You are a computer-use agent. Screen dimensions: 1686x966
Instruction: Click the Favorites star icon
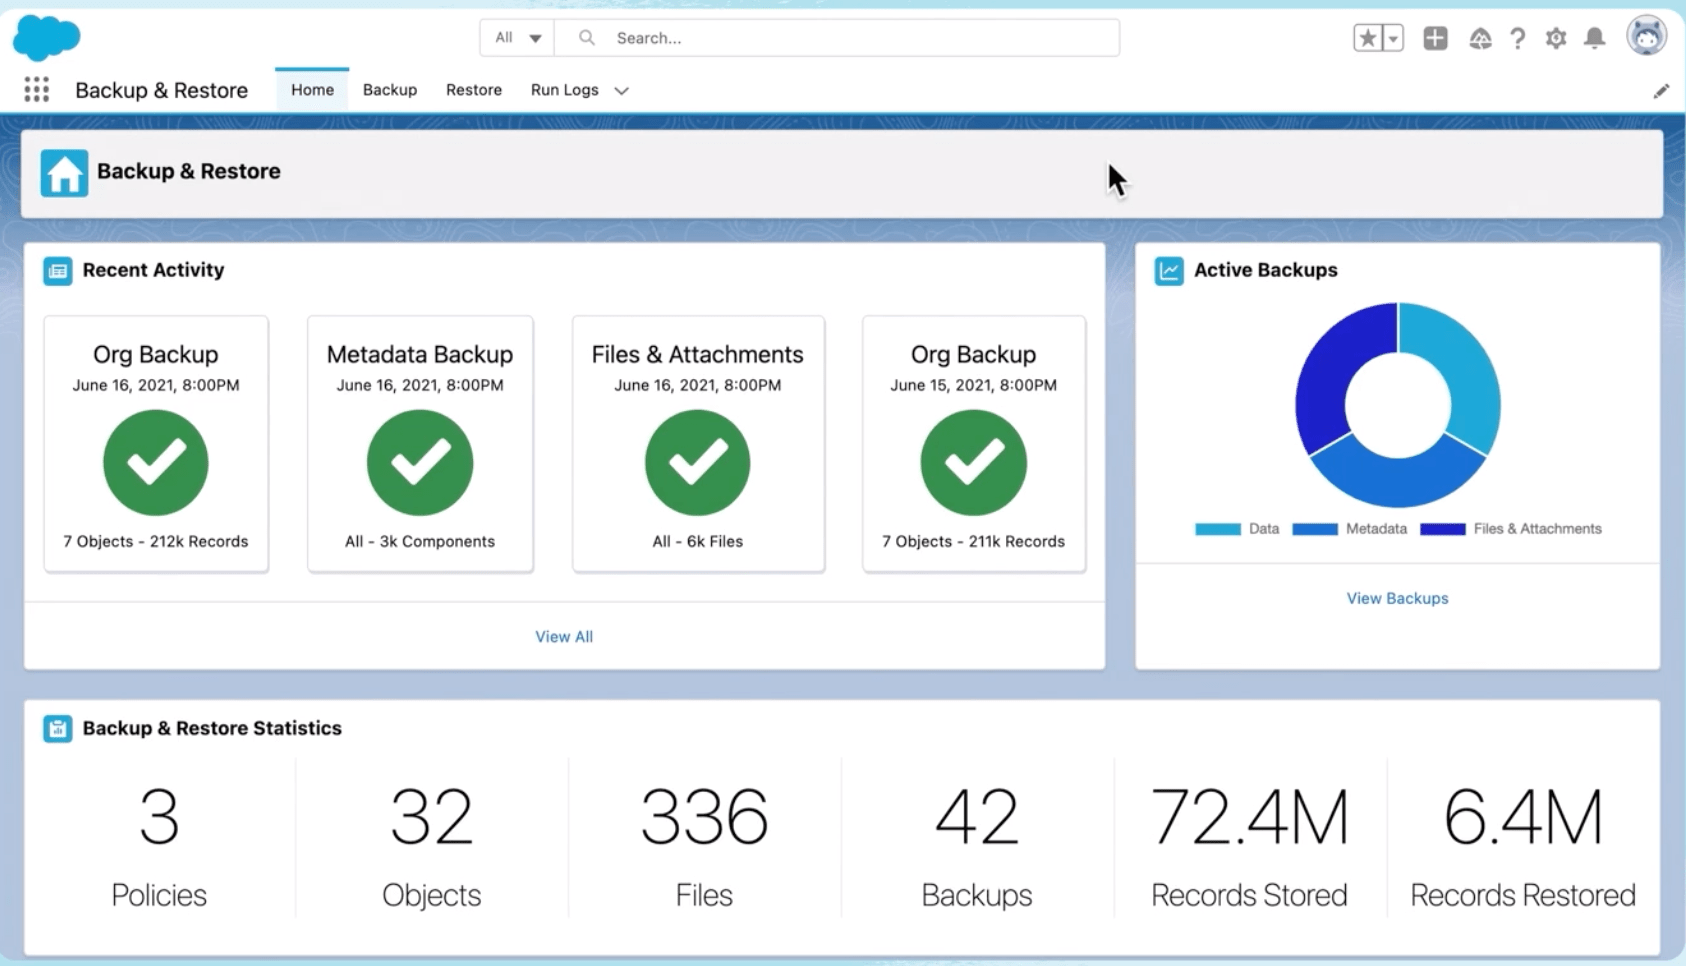1367,38
